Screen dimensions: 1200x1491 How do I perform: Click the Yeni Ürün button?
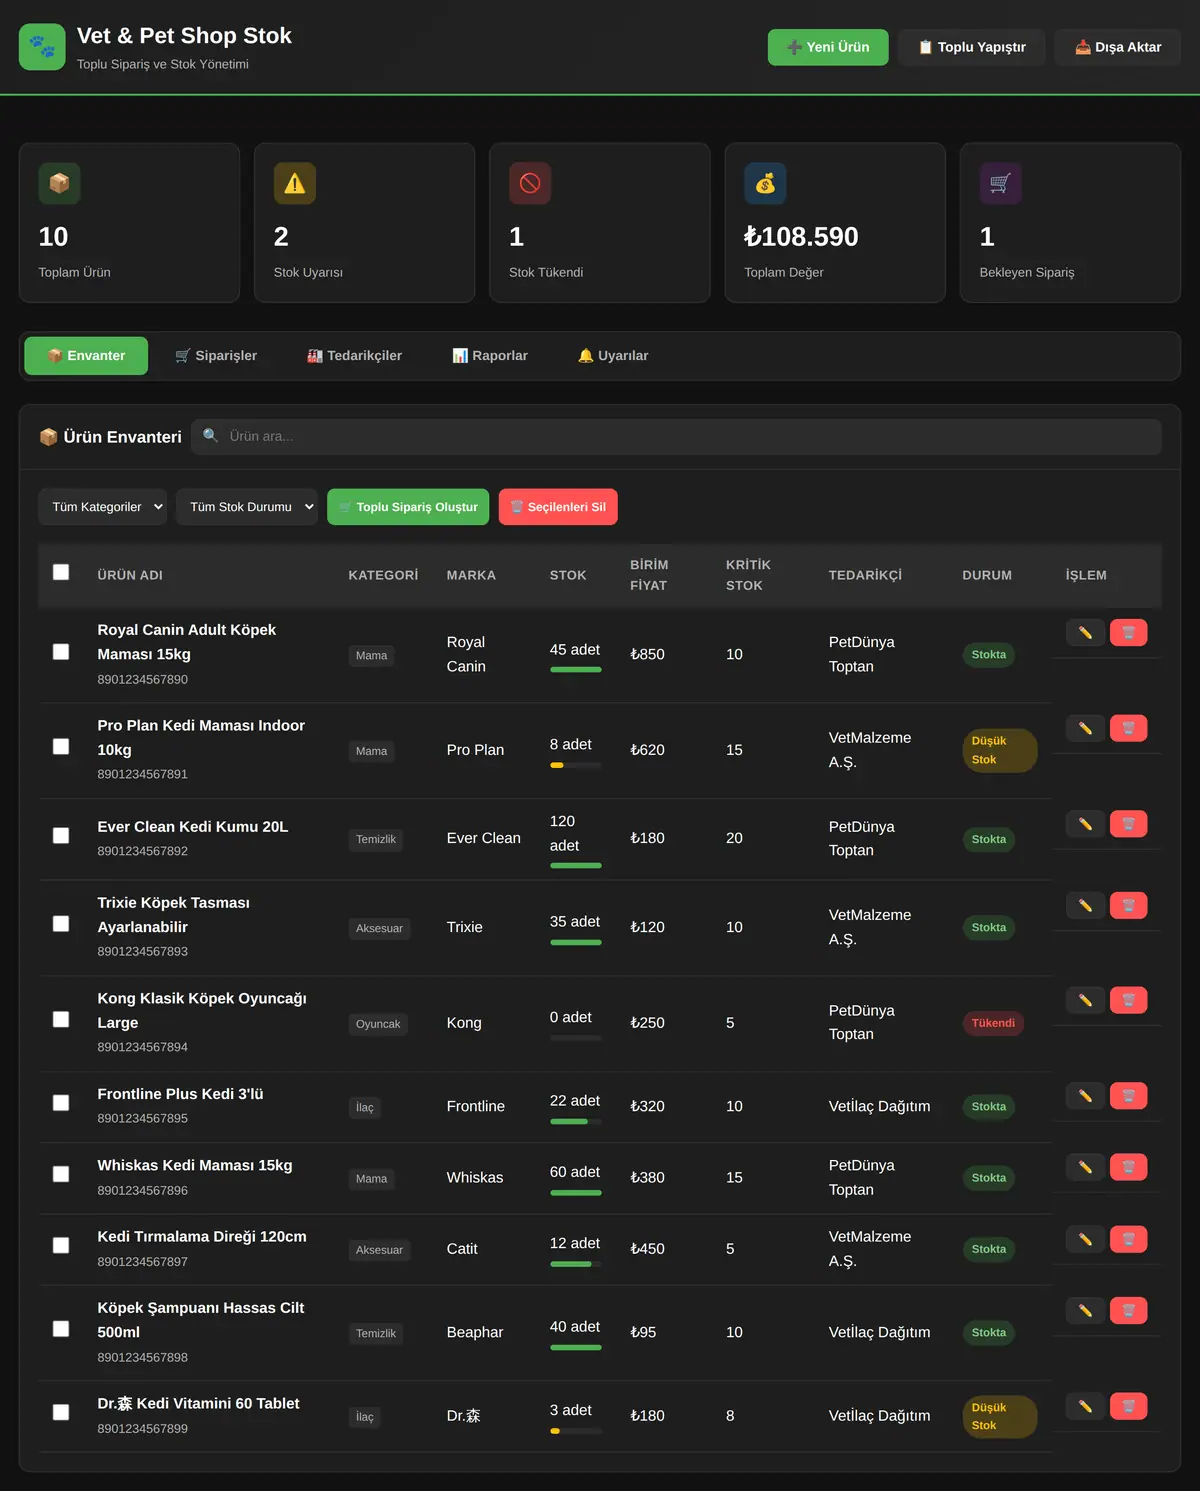[828, 47]
